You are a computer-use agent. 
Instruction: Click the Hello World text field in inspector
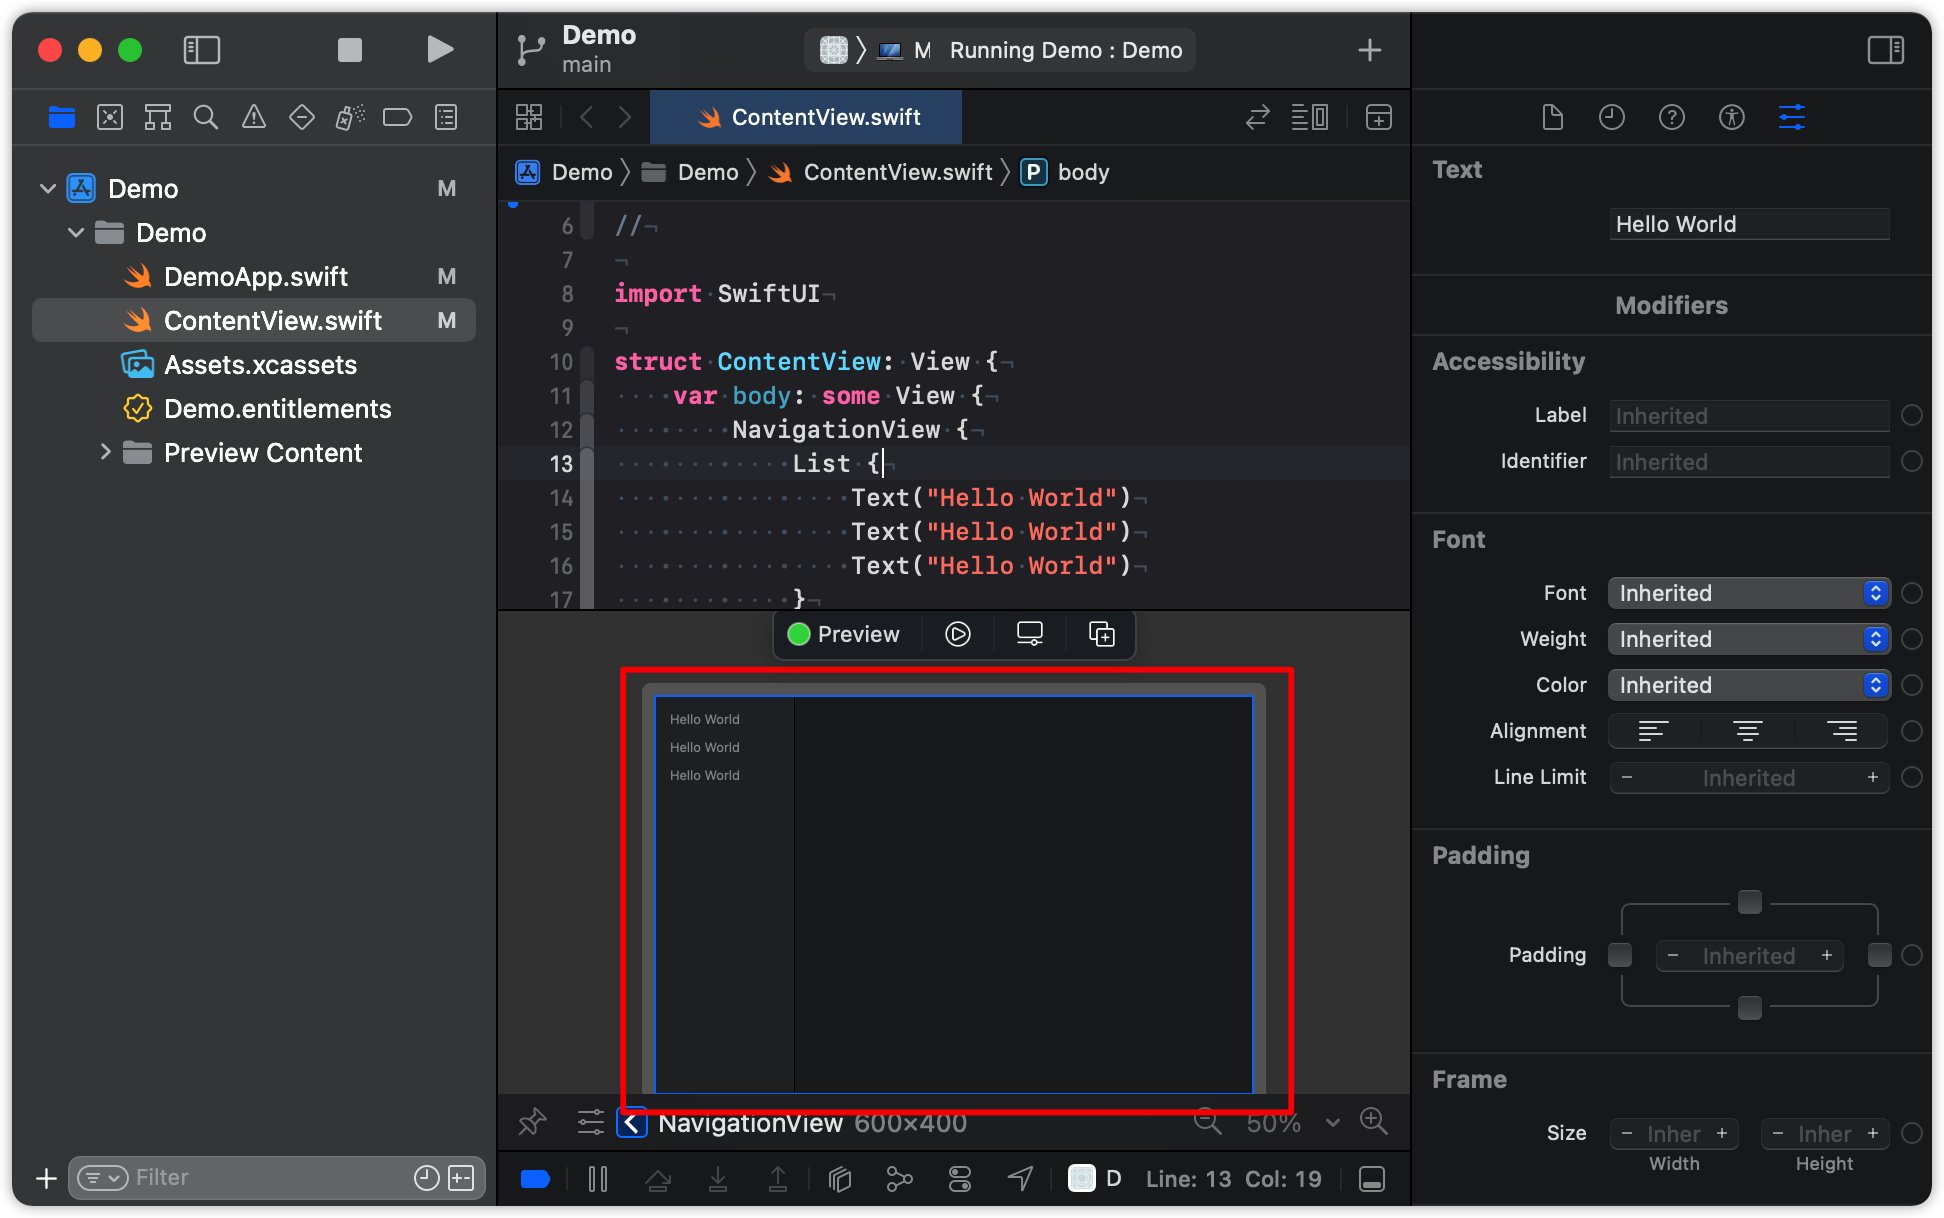pos(1748,224)
